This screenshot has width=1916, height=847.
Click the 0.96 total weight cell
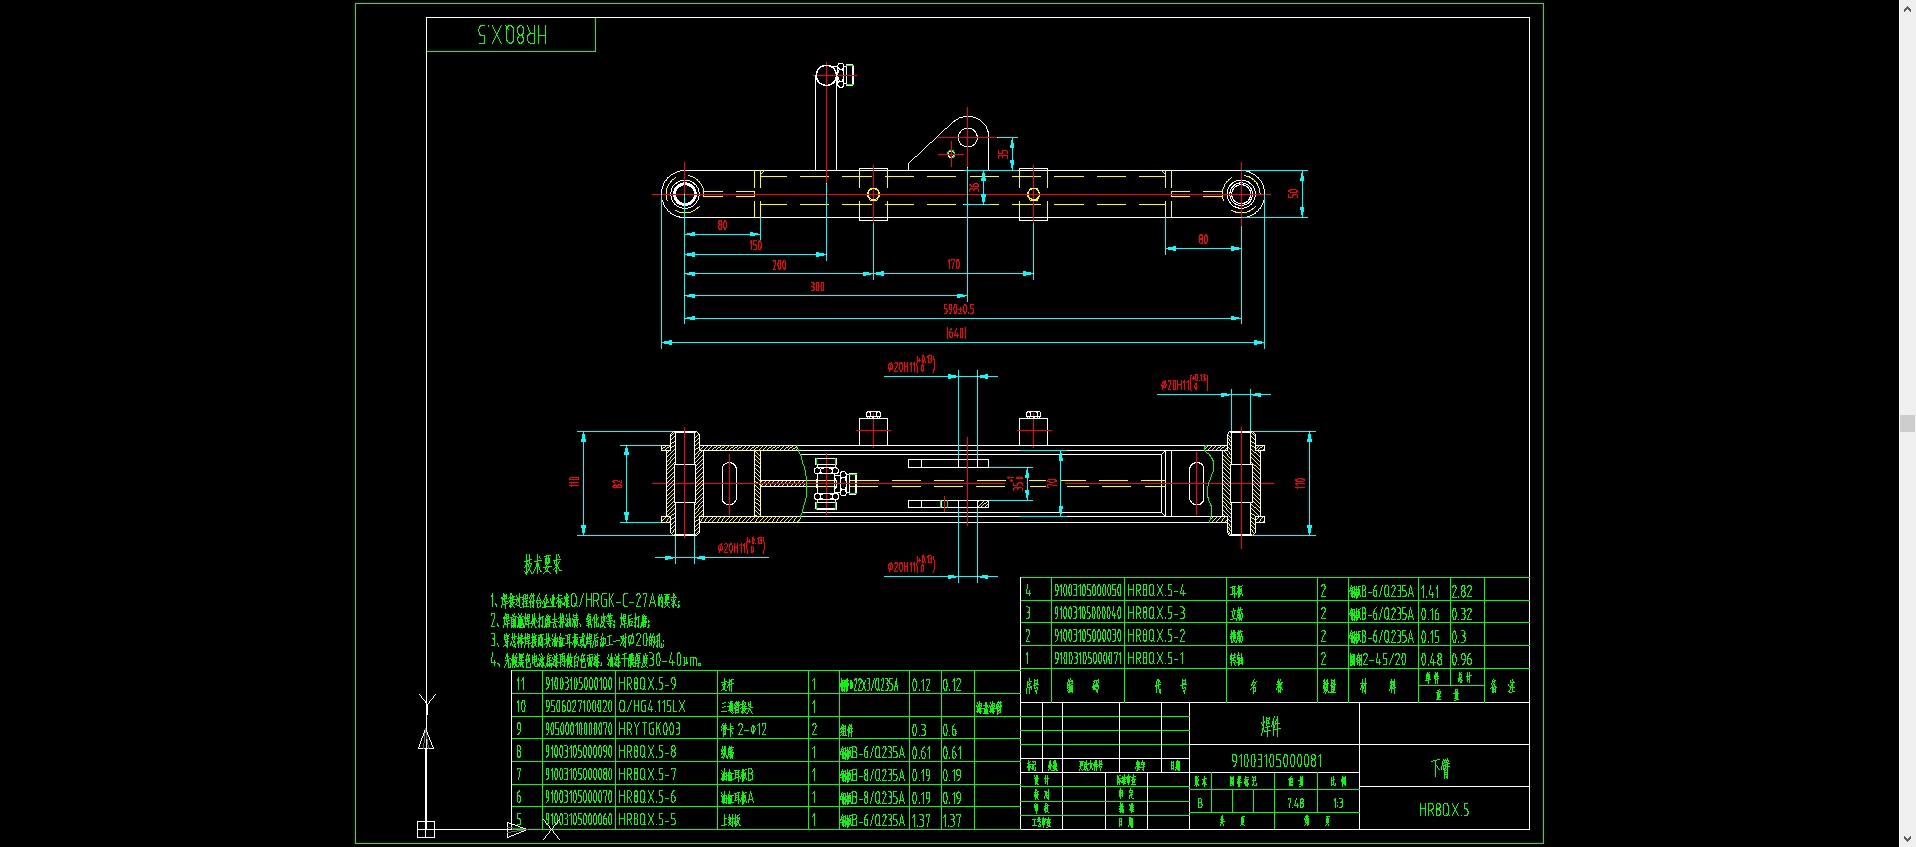pos(1462,660)
